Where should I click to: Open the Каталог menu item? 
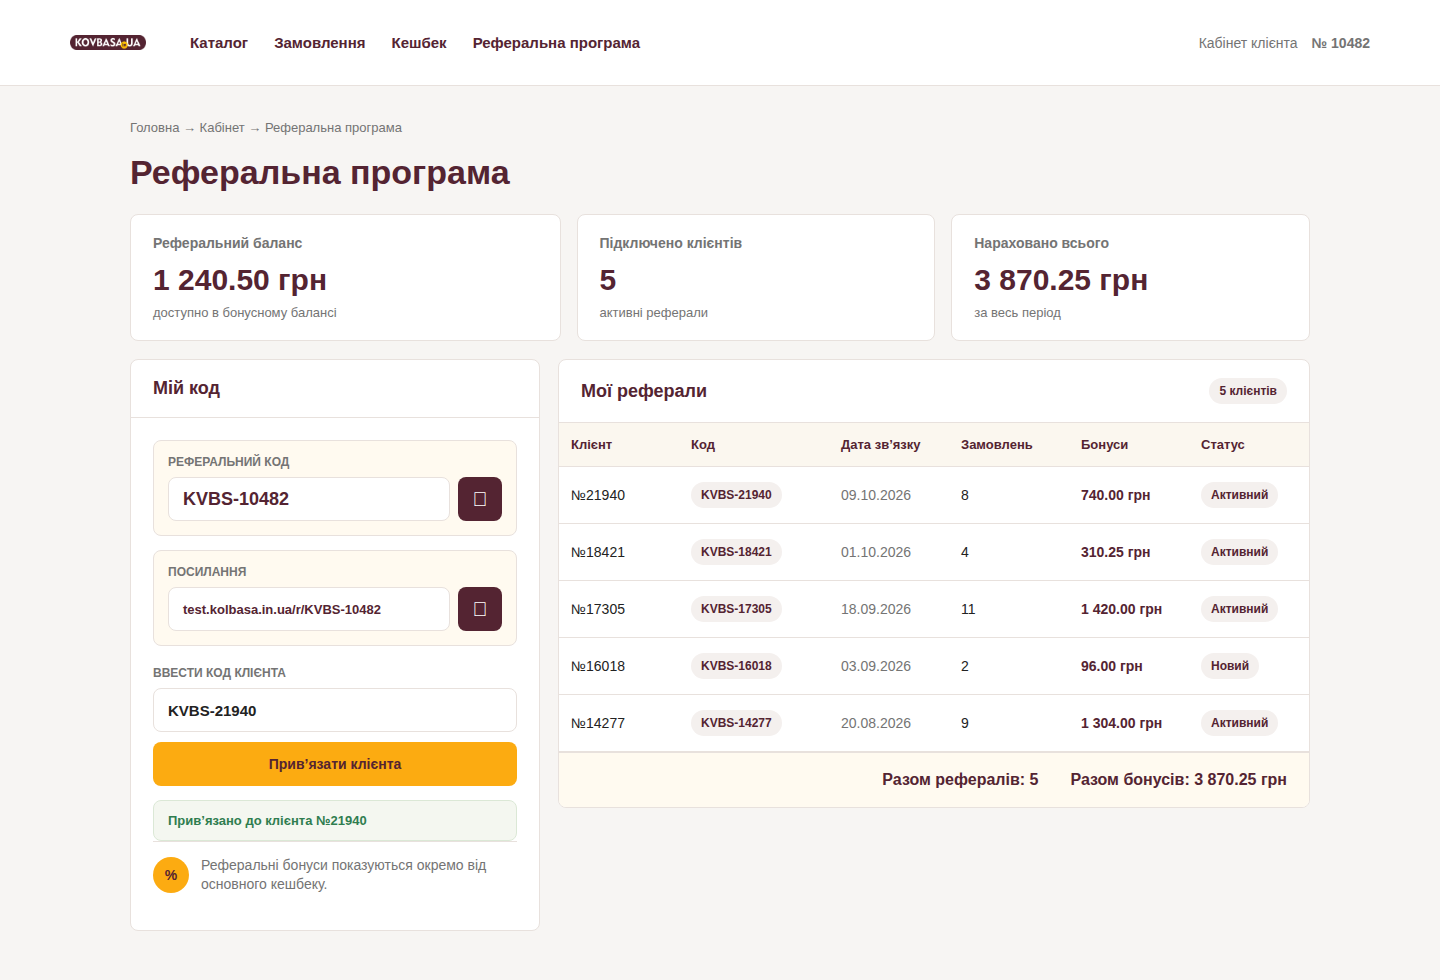(219, 43)
